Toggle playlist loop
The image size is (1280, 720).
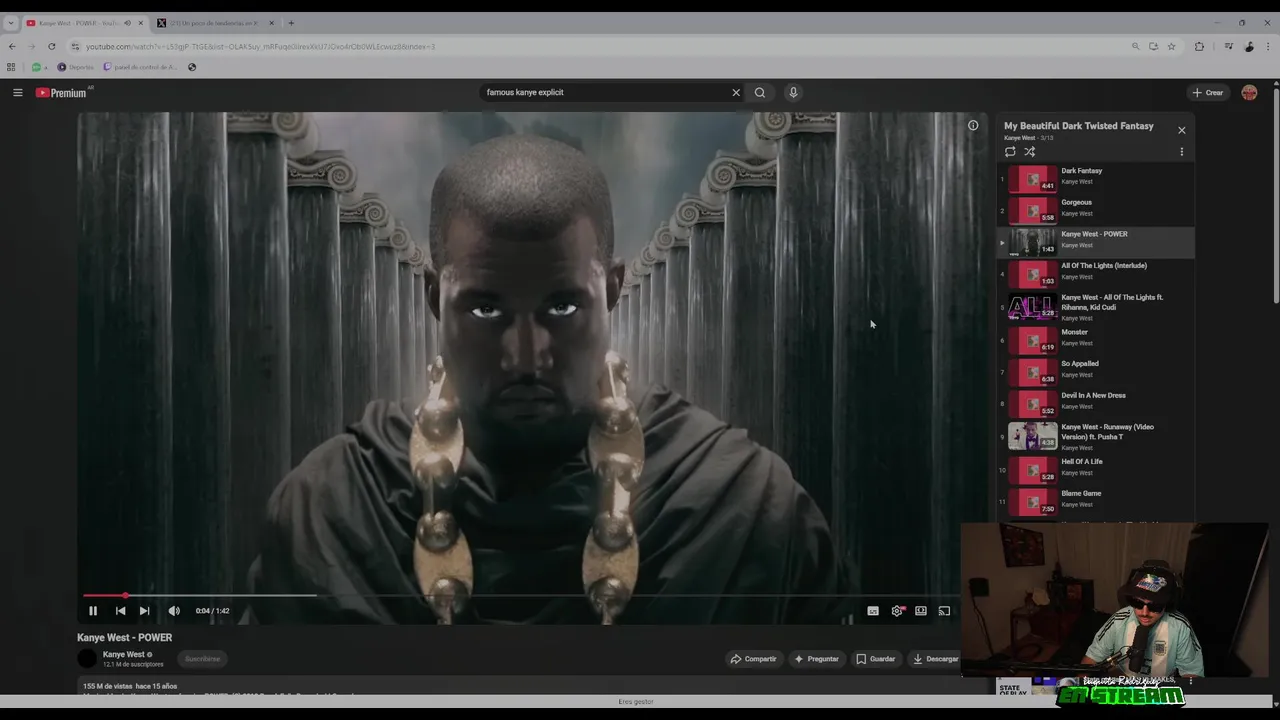point(1010,152)
